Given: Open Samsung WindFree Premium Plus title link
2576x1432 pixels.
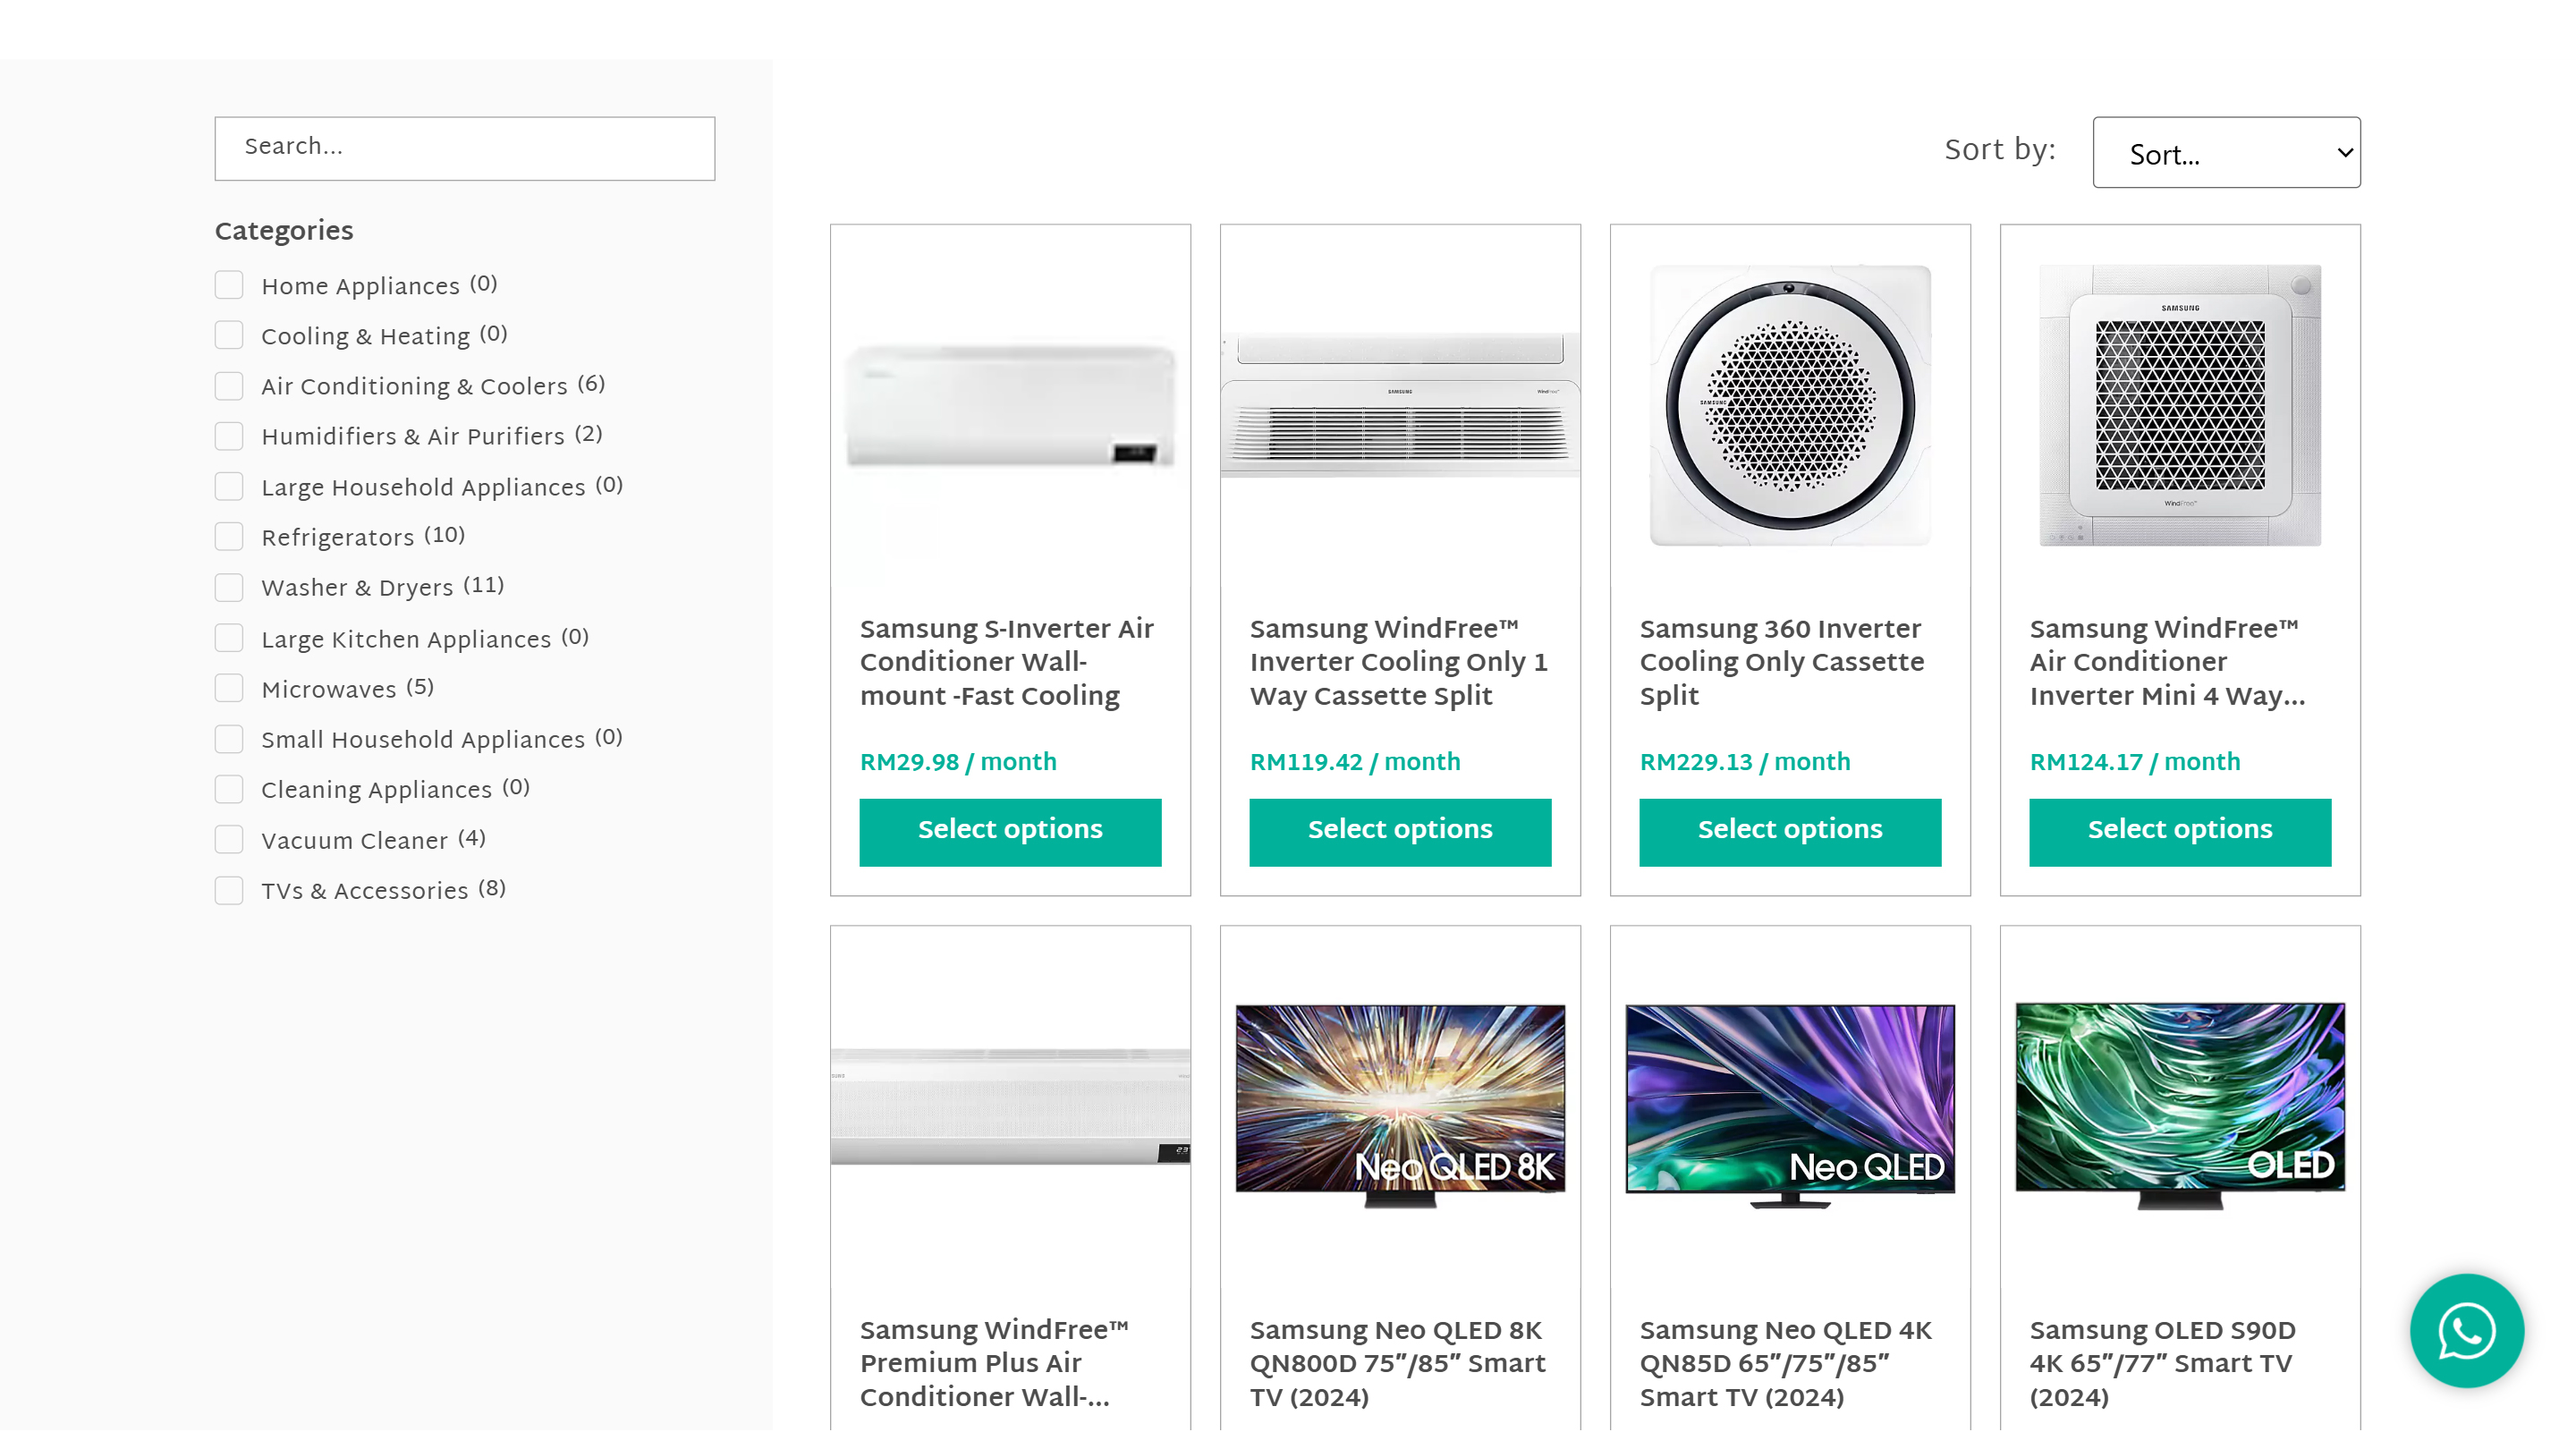Looking at the screenshot, I should coord(994,1363).
